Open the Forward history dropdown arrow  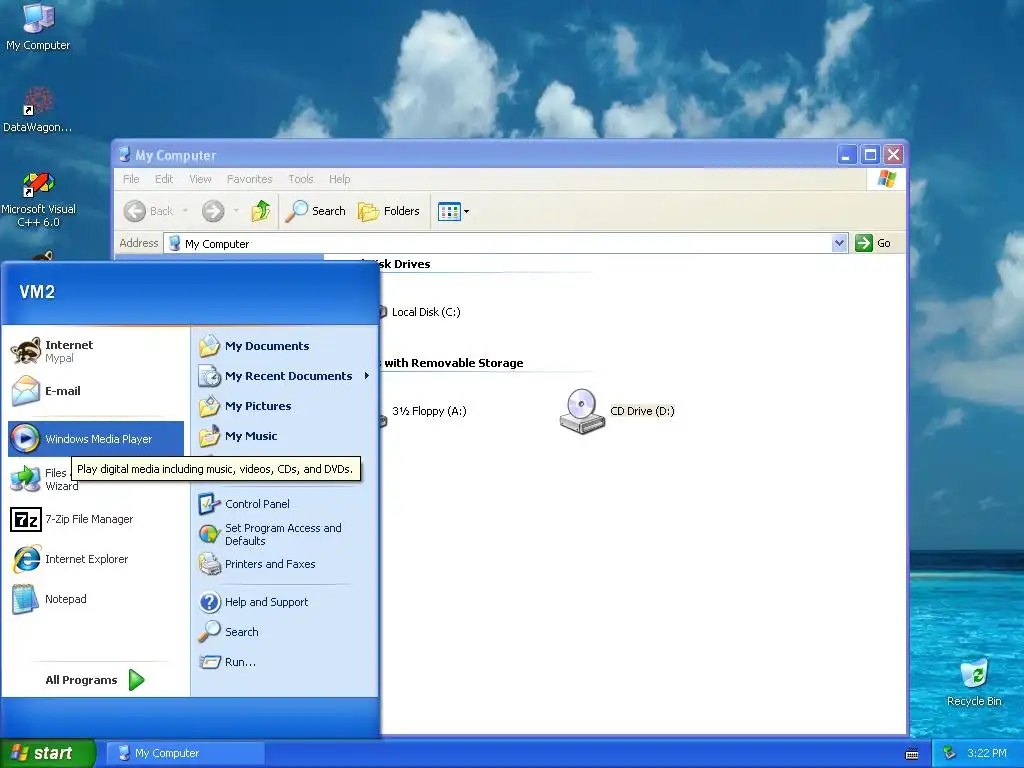point(236,211)
